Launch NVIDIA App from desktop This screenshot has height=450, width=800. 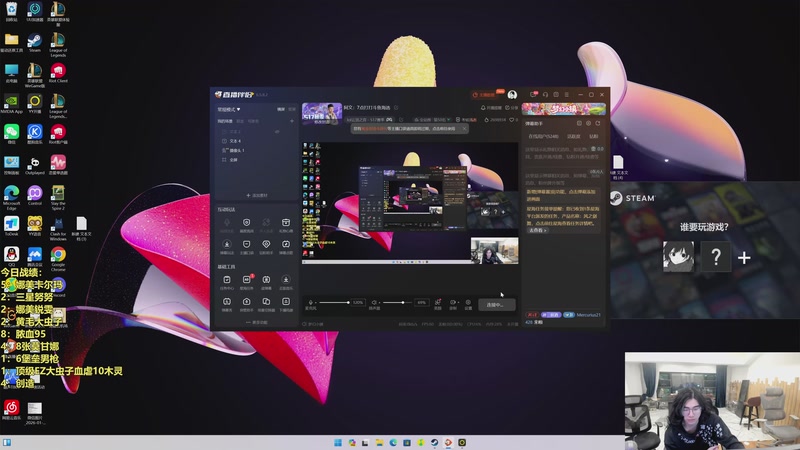[11, 103]
